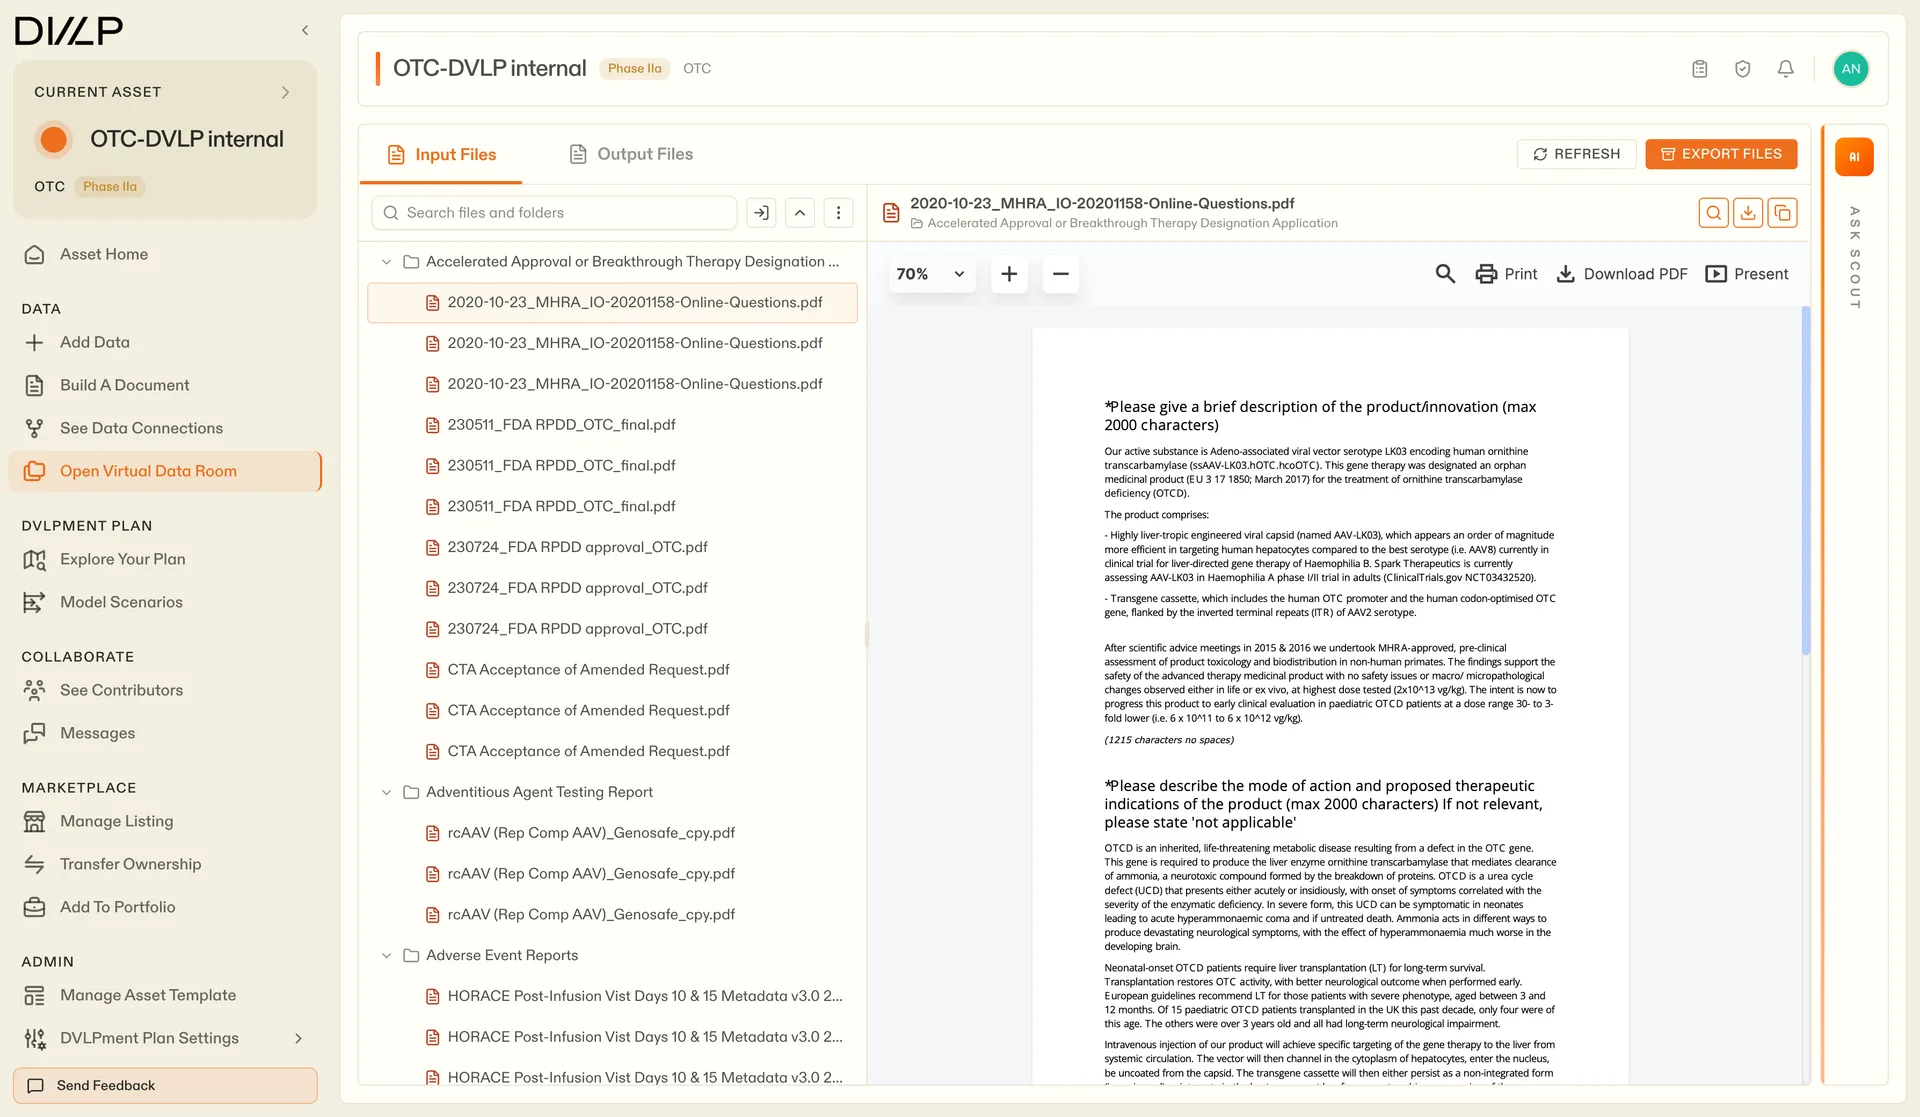Click Present in the PDF toolbar

(x=1747, y=274)
